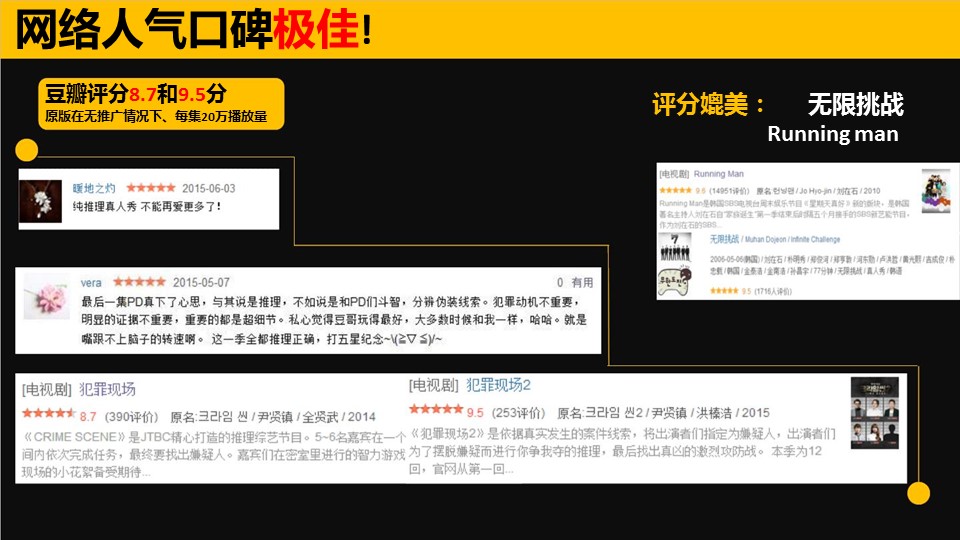Select the yellow 豆瓣评分8.7和9.5分 badge
Viewport: 960px width, 540px height.
[161, 103]
